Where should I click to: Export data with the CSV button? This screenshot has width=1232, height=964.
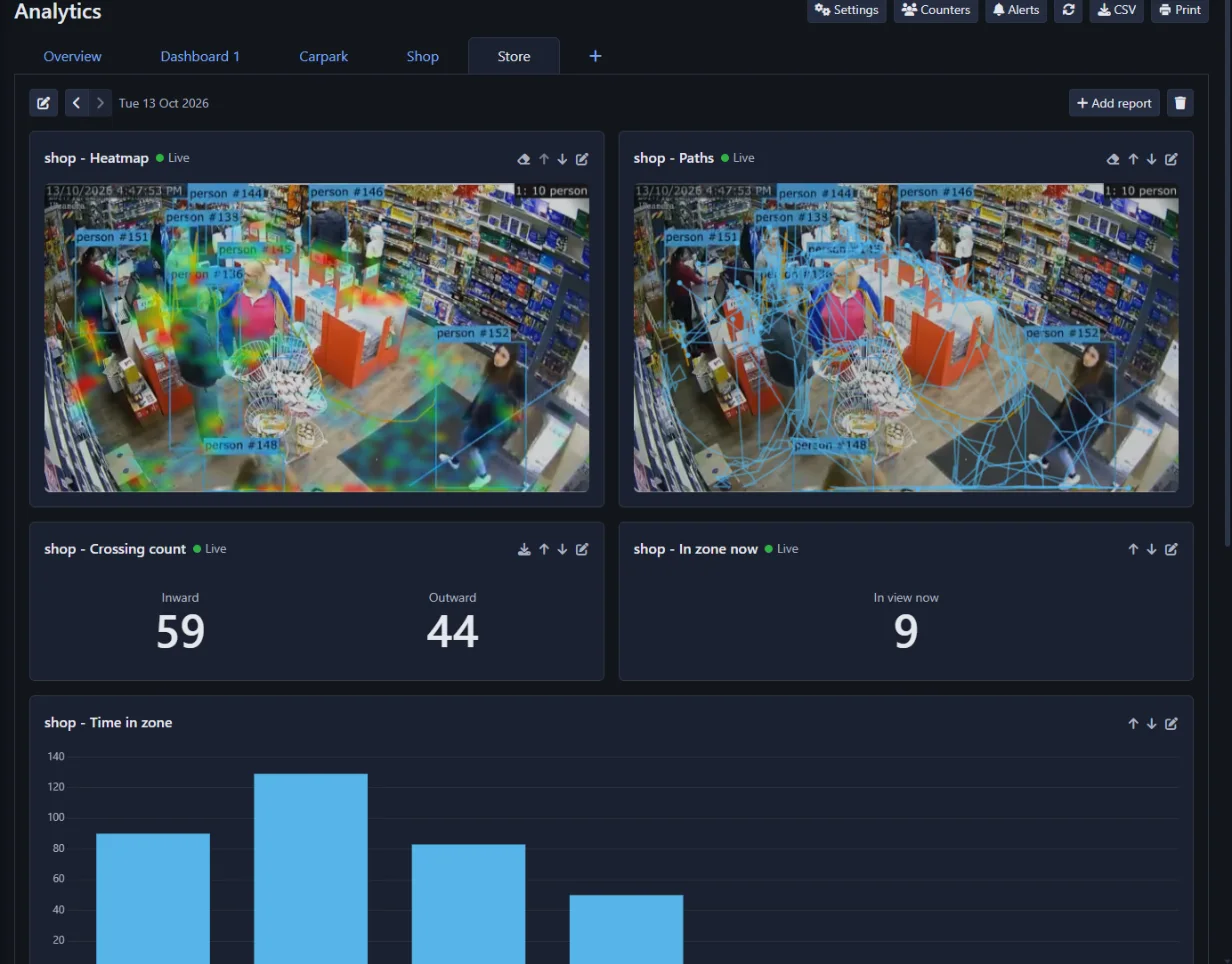coord(1116,10)
